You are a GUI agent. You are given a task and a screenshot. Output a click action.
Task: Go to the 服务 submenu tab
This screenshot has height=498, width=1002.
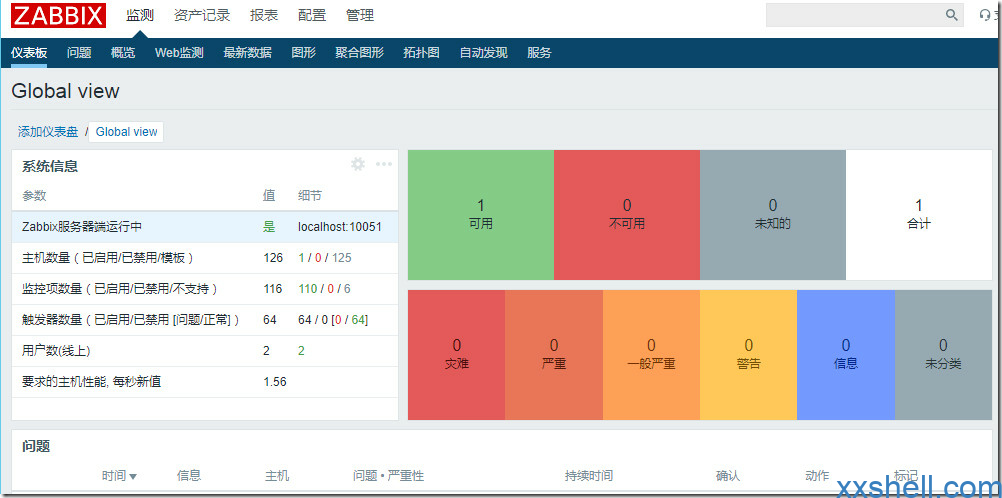click(539, 53)
